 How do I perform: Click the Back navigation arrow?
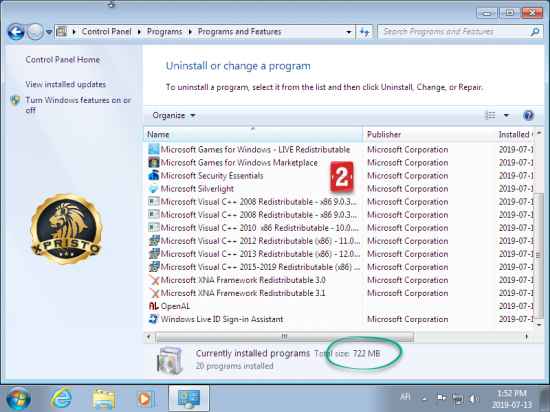coord(16,32)
